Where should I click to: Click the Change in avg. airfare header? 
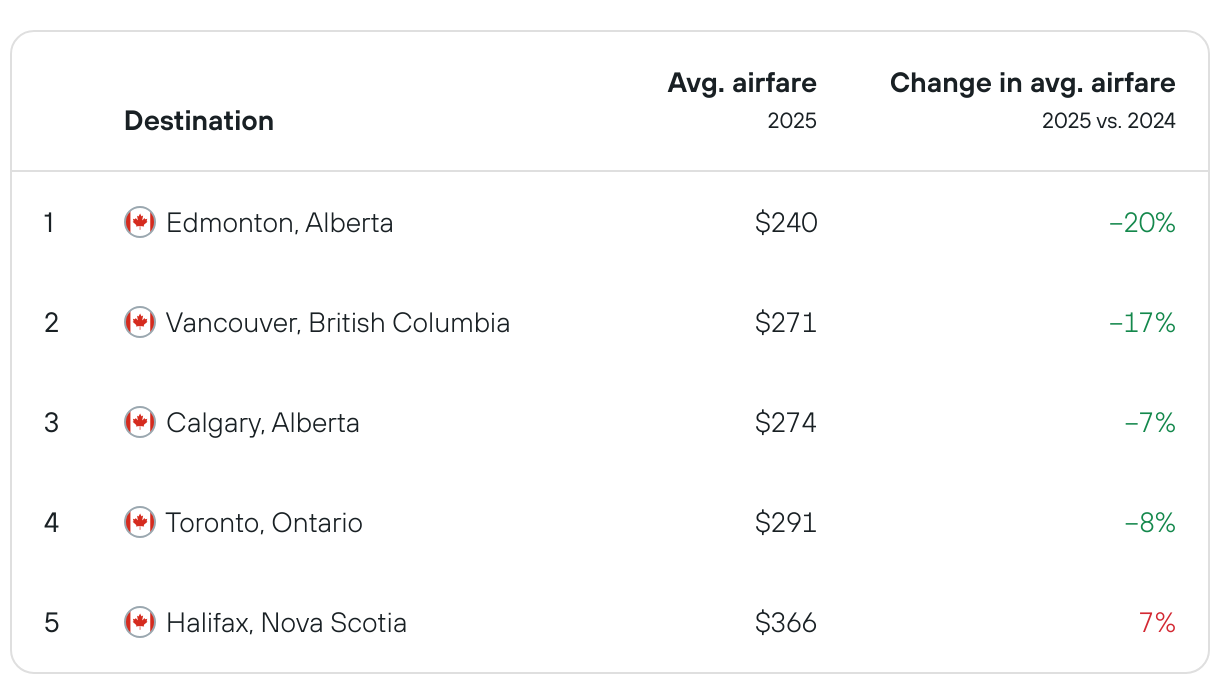click(1033, 82)
